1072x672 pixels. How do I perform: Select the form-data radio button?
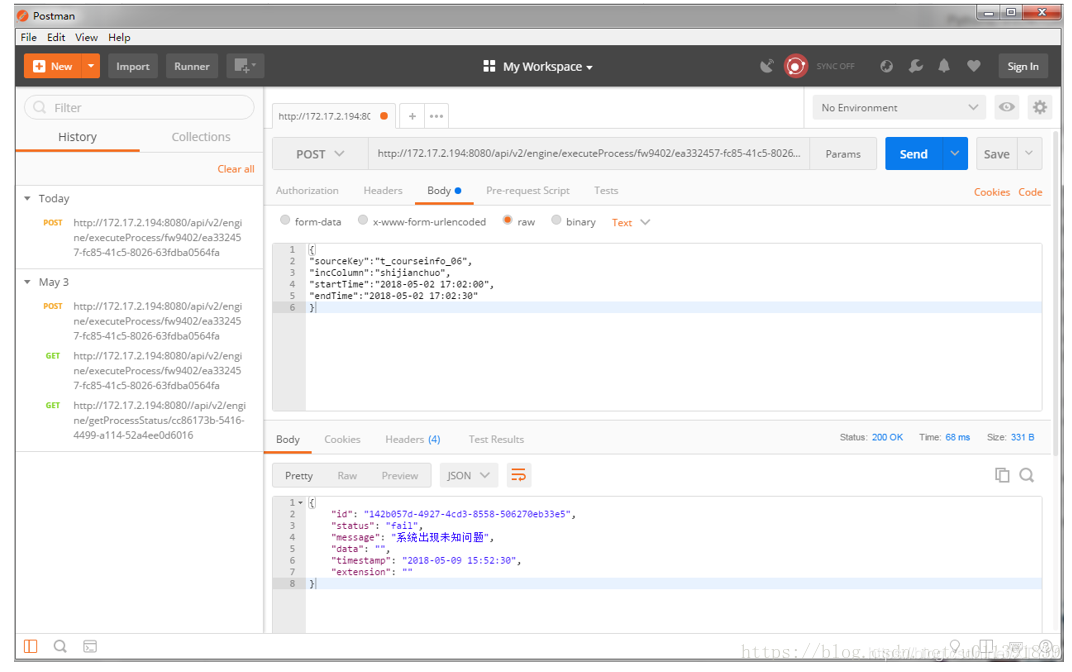click(285, 220)
